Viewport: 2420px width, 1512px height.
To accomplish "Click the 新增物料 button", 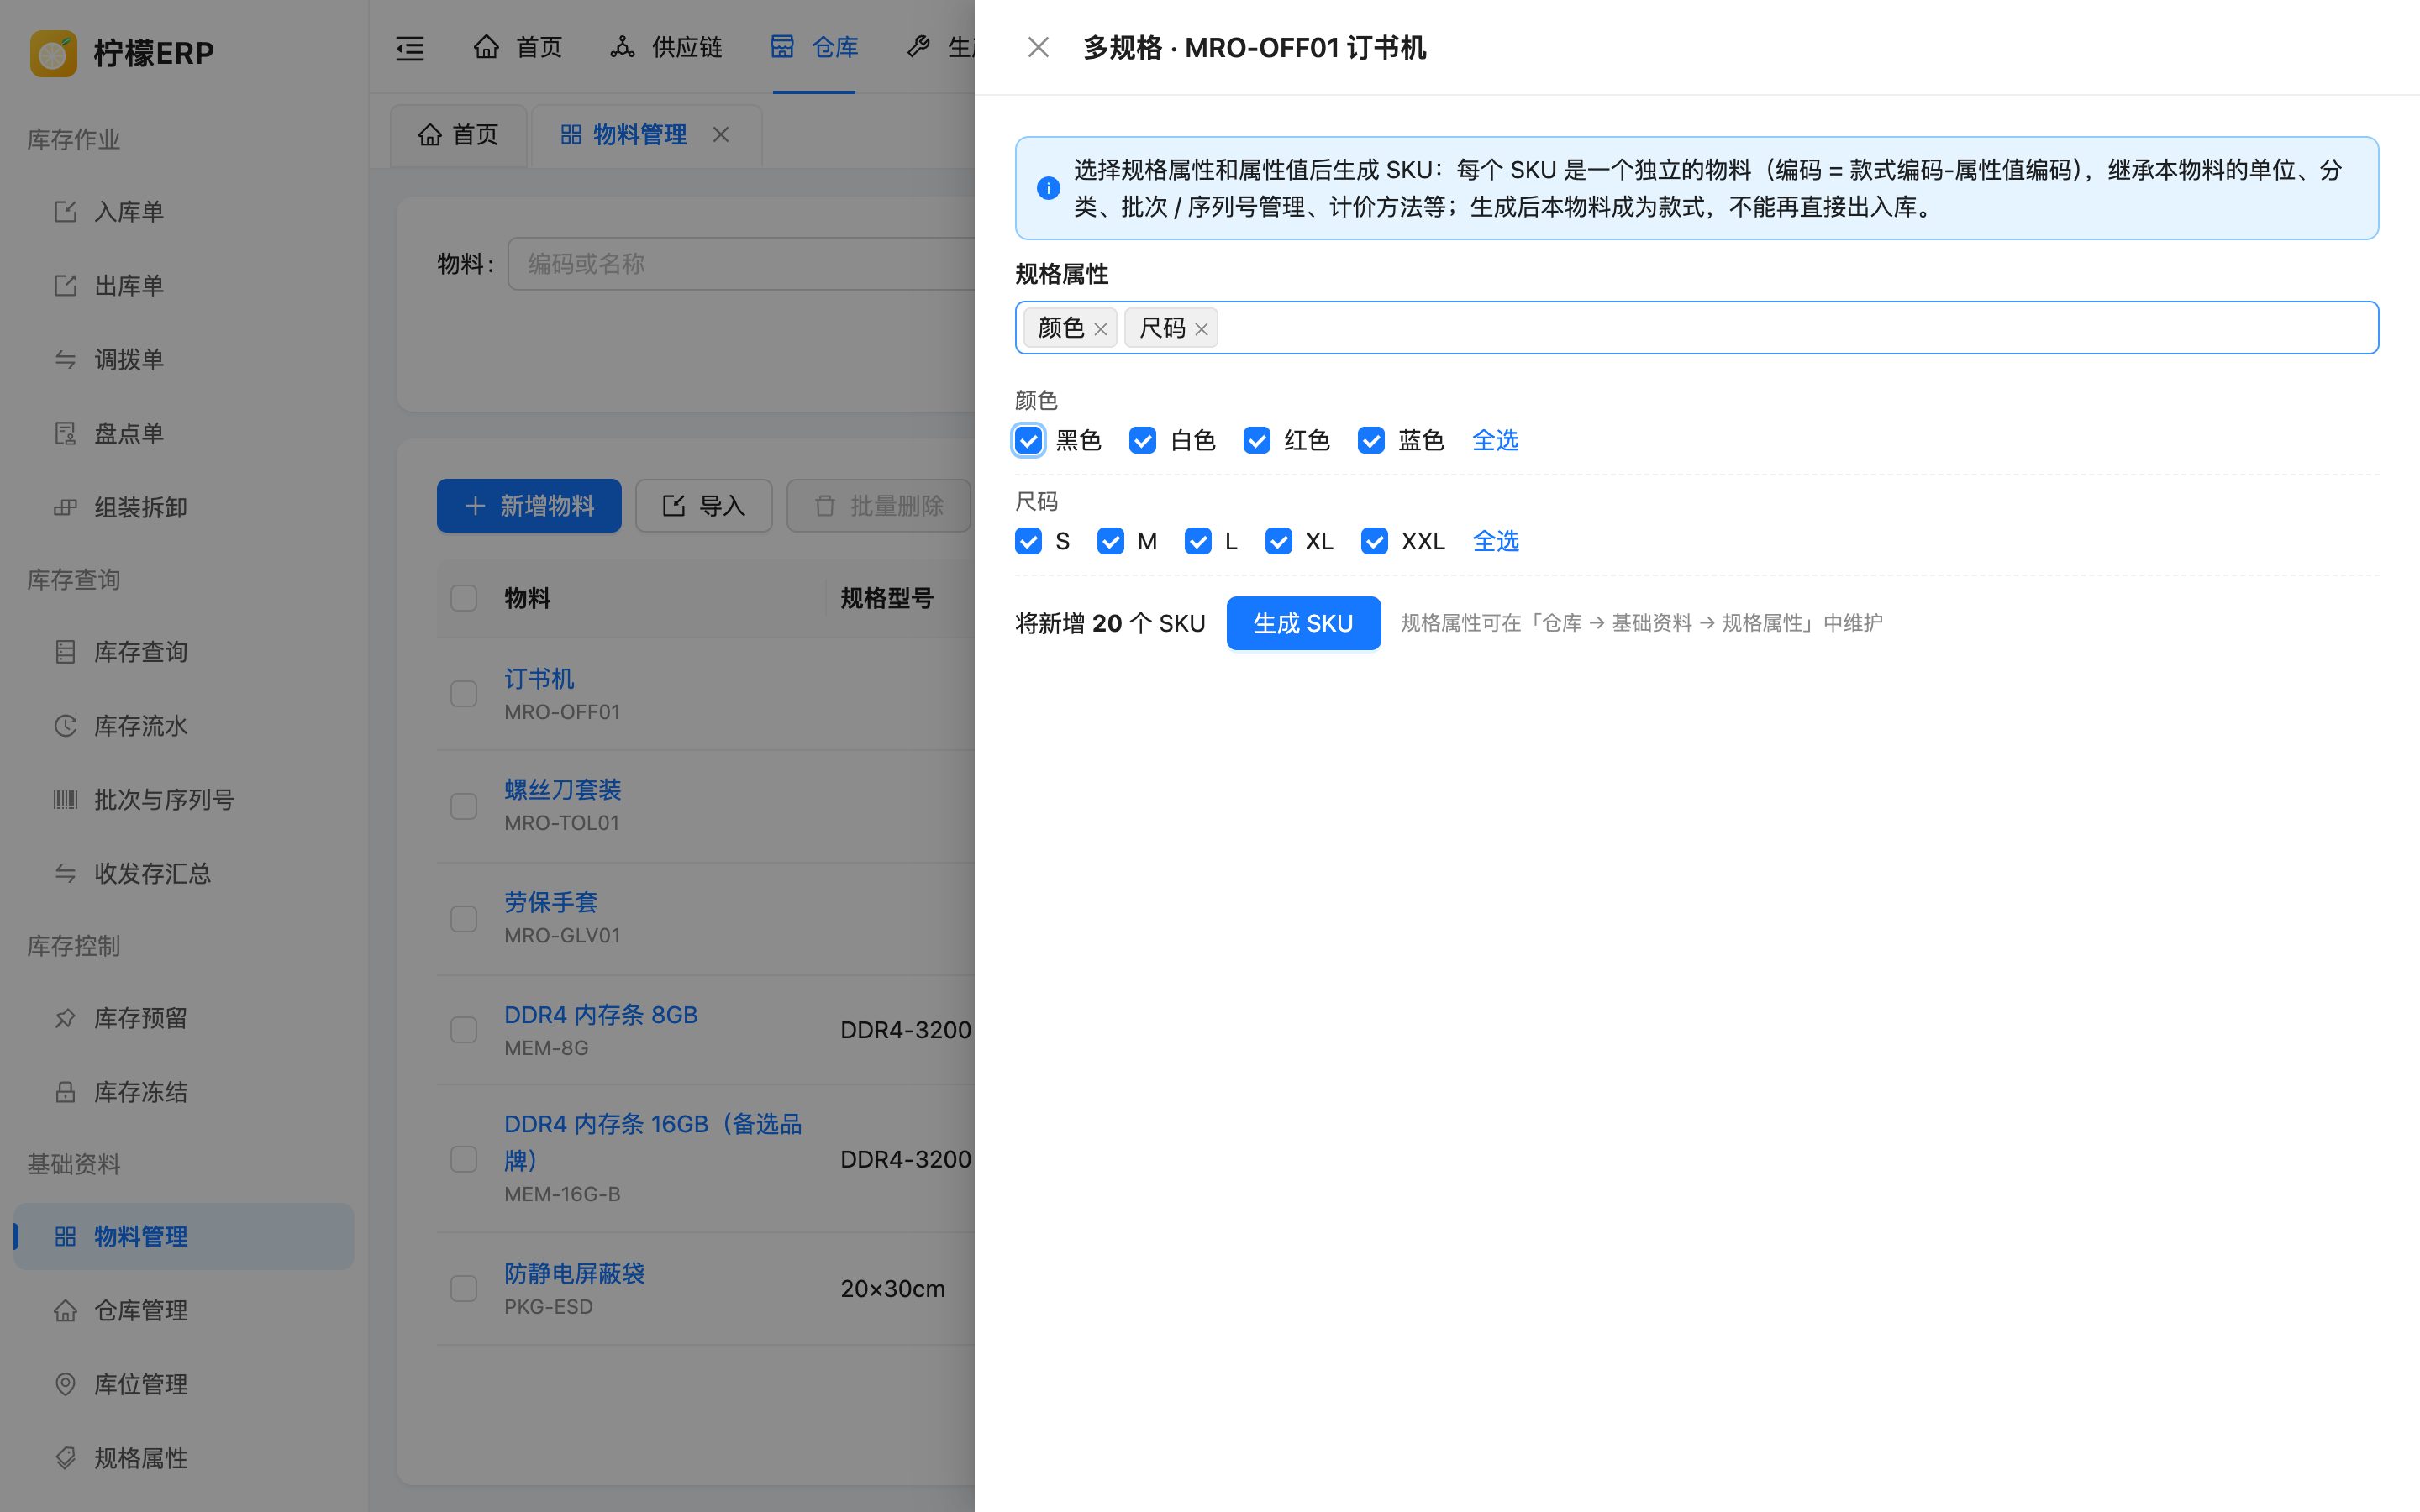I will (529, 506).
